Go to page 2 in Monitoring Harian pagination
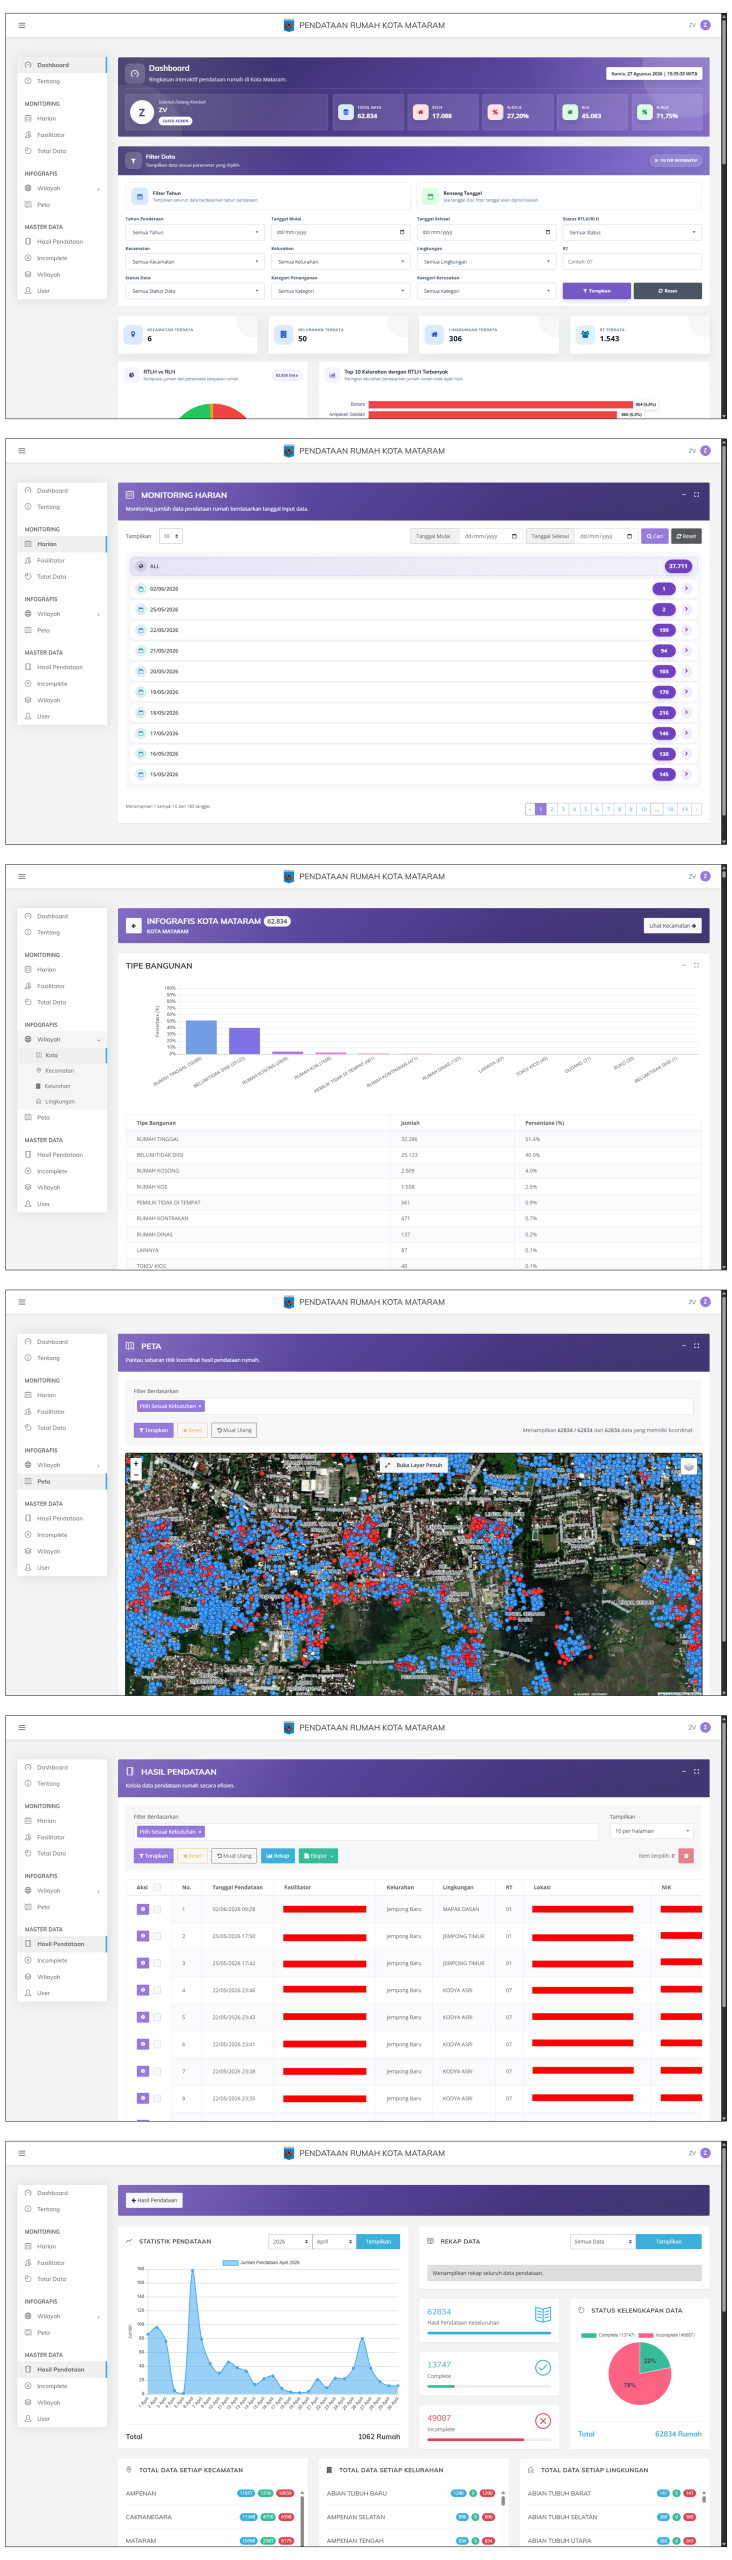 552,809
